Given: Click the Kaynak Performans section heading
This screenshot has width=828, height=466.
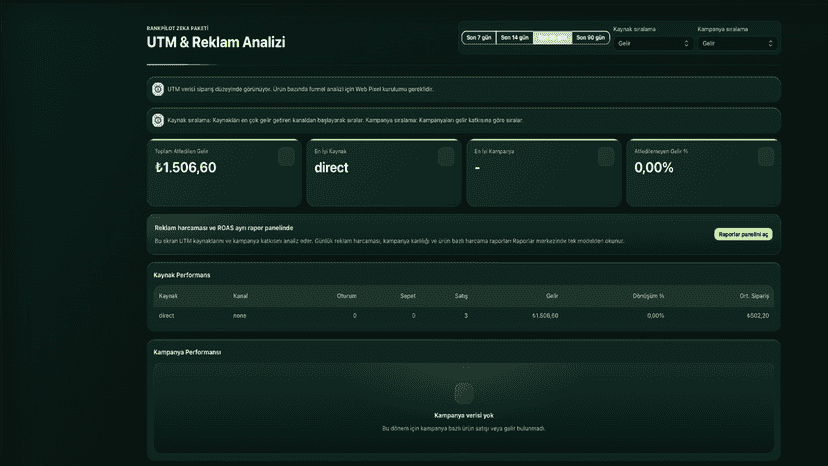Looking at the screenshot, I should [182, 275].
